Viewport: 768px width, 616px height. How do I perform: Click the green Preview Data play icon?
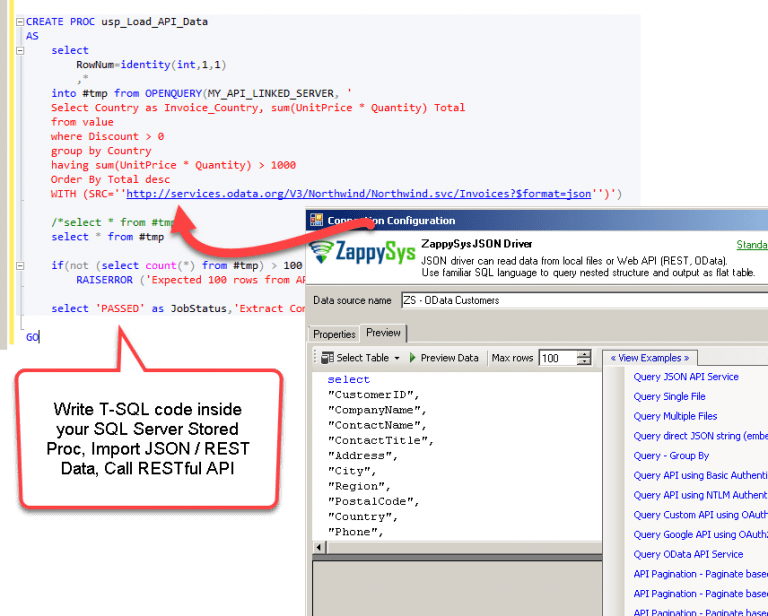pyautogui.click(x=412, y=357)
